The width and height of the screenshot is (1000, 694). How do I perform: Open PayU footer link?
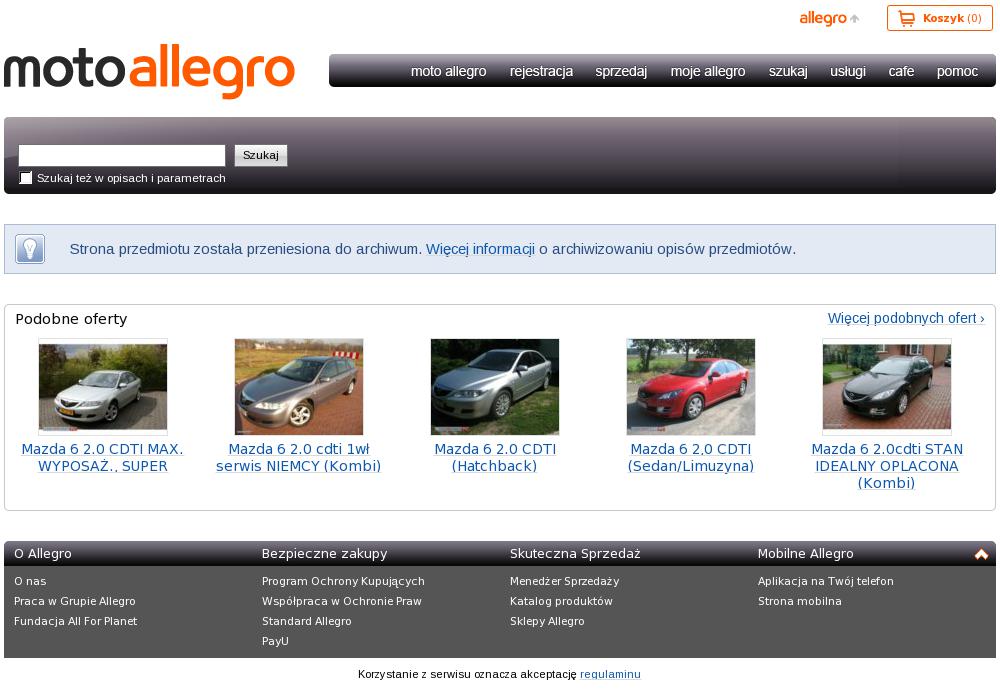[275, 641]
